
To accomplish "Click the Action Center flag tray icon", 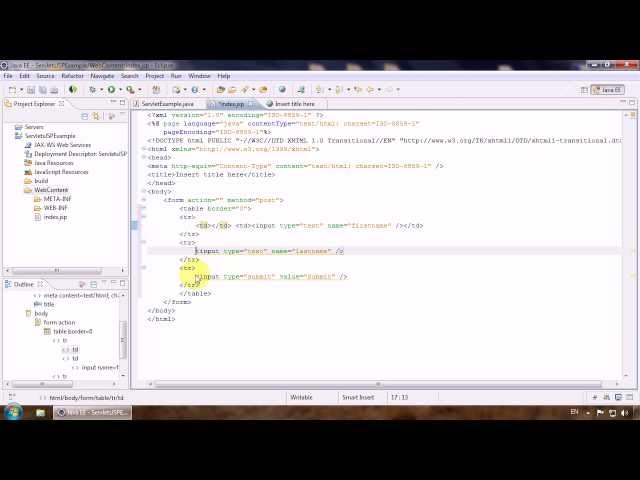I will [x=600, y=413].
